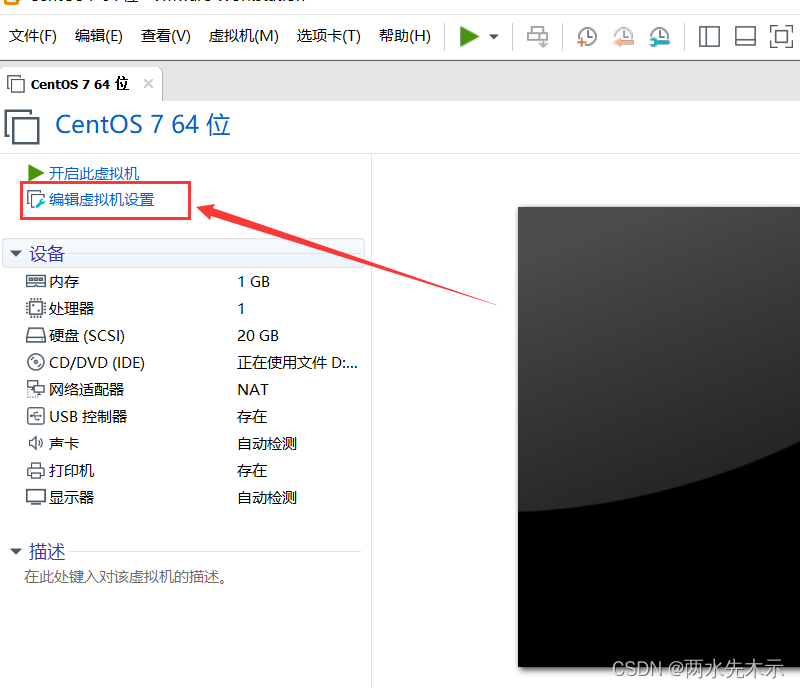800x688 pixels.
Task: Take a snapshot of this virtual machine
Action: point(586,36)
